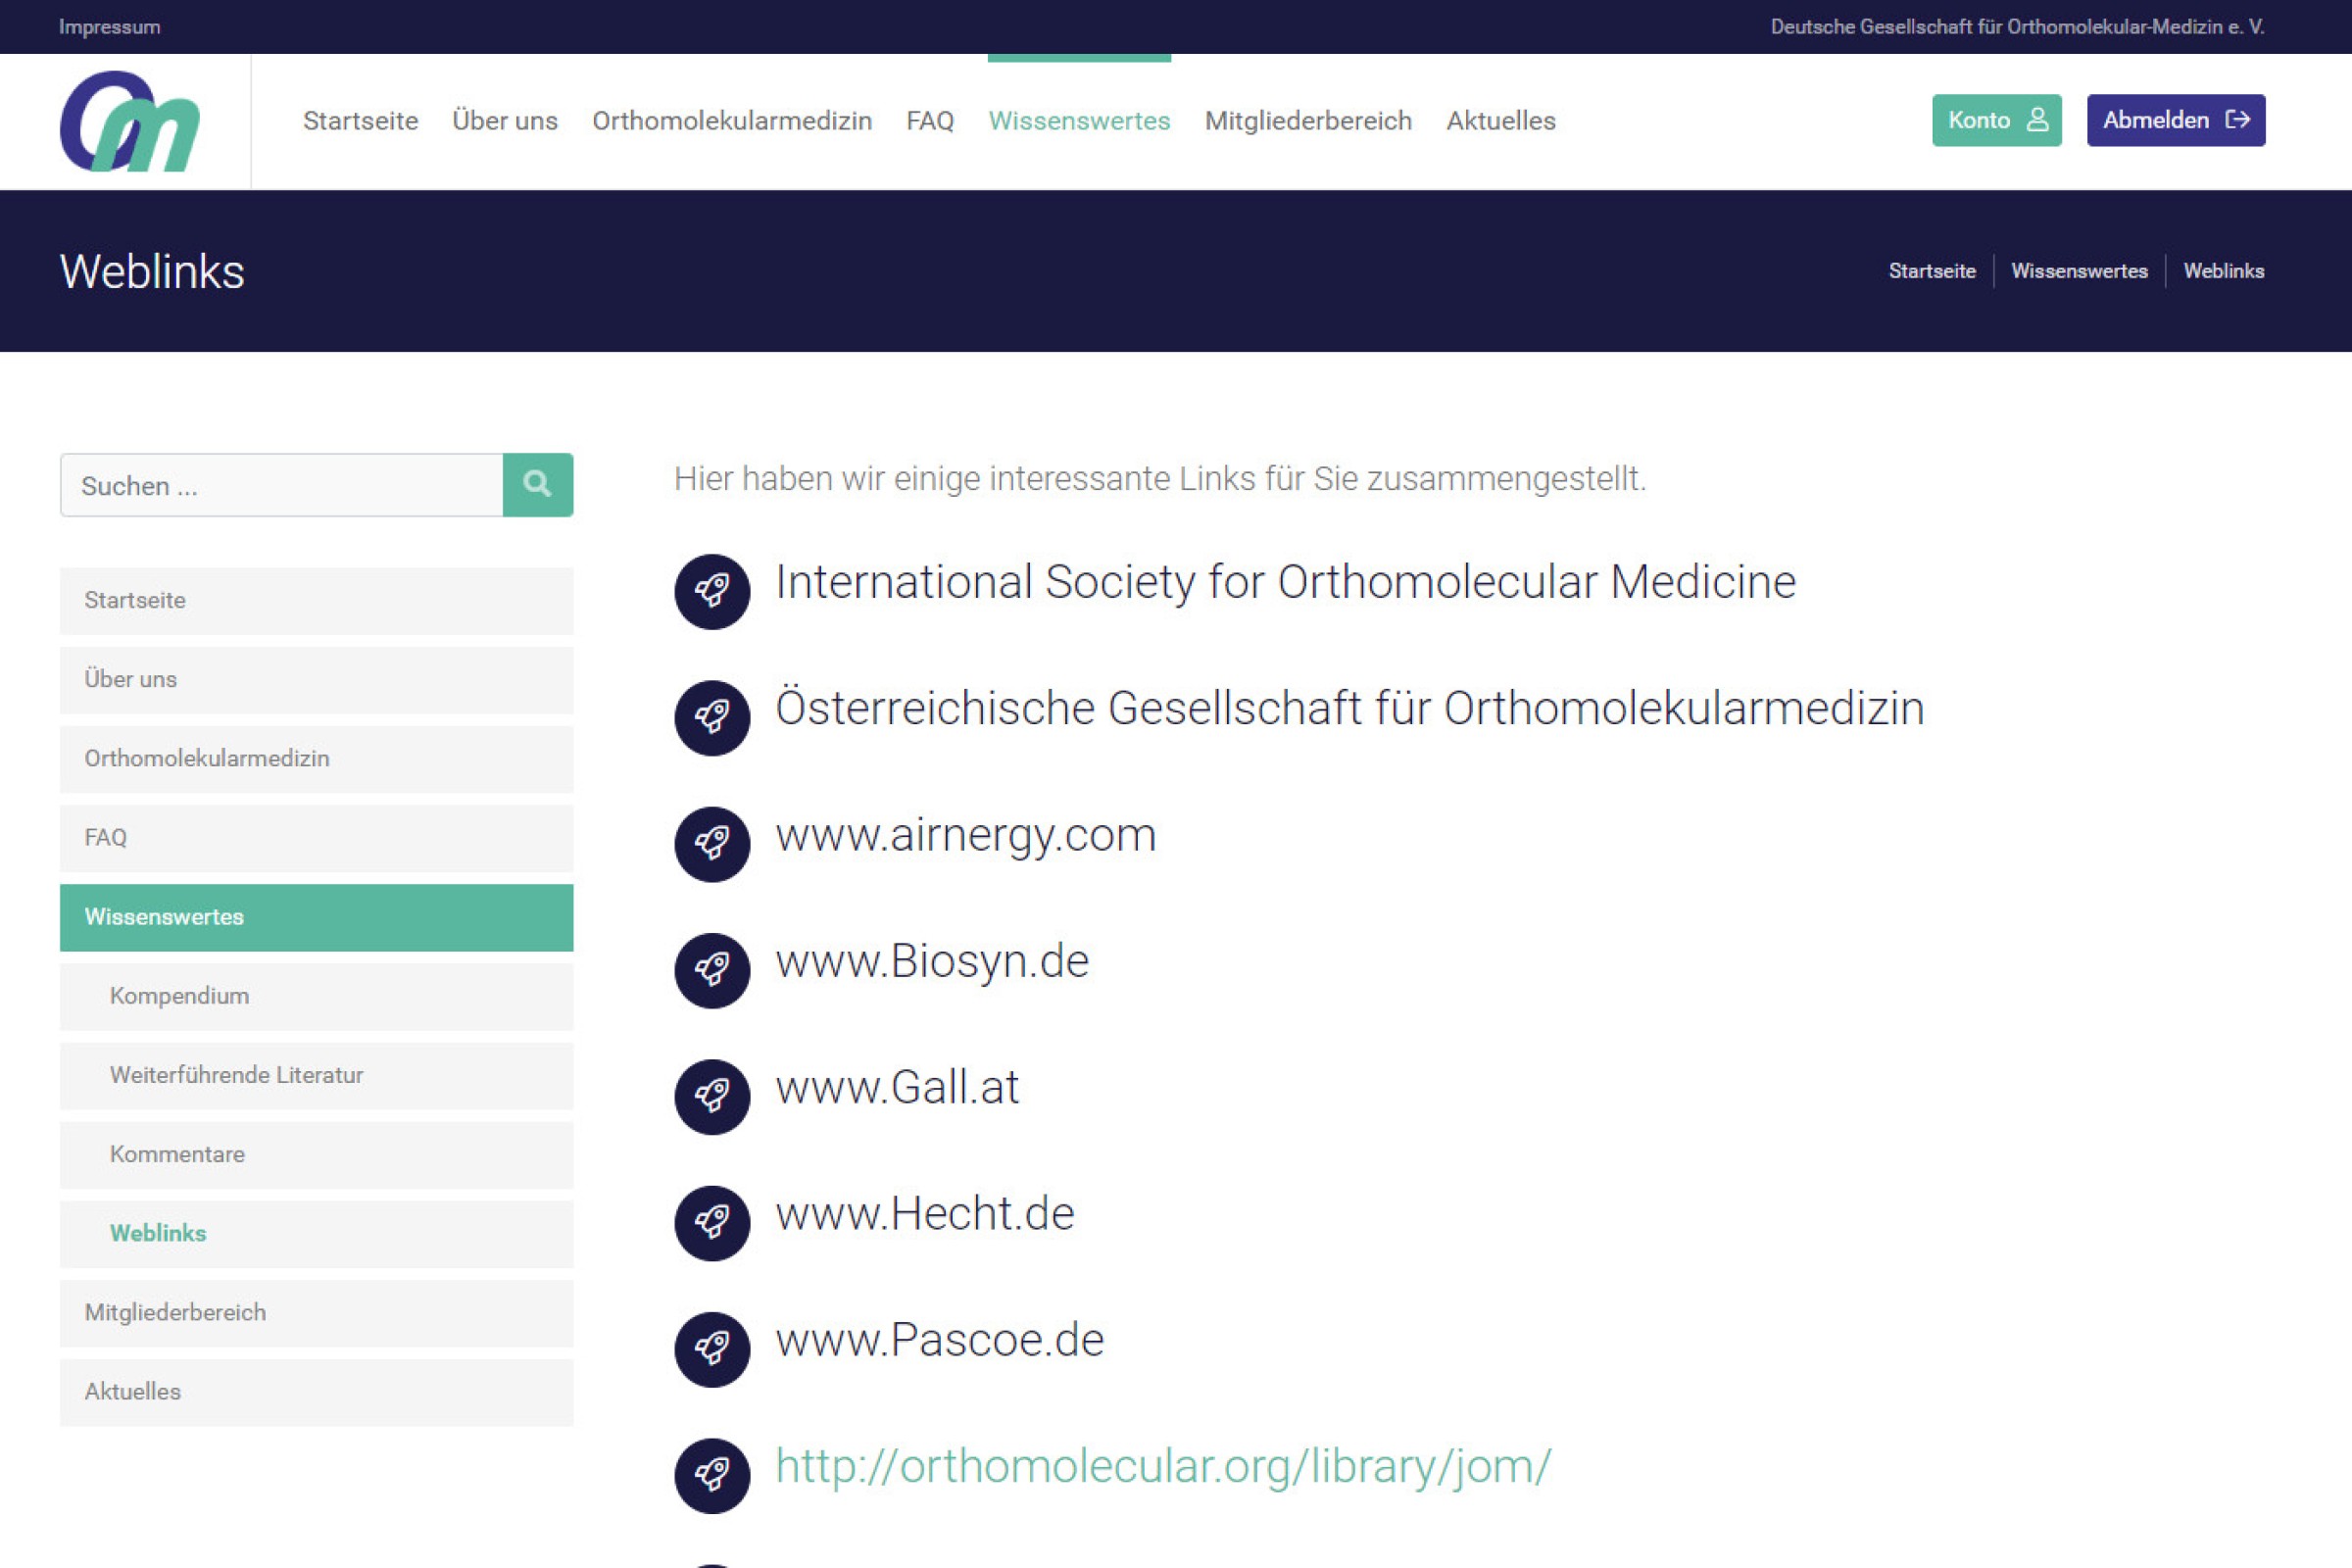The image size is (2352, 1568).
Task: Select Weiterführende Literatur sidebar item
Action: (237, 1075)
